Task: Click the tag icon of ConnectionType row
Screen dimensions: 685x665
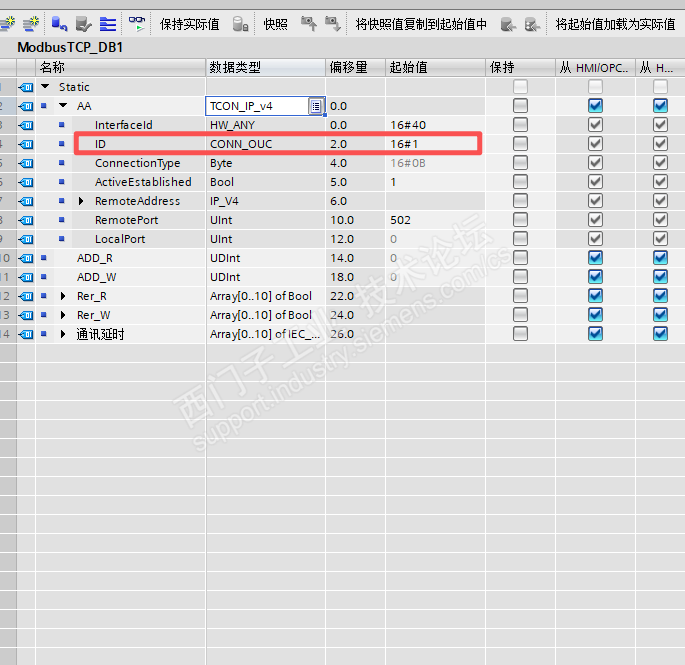Action: 26,163
